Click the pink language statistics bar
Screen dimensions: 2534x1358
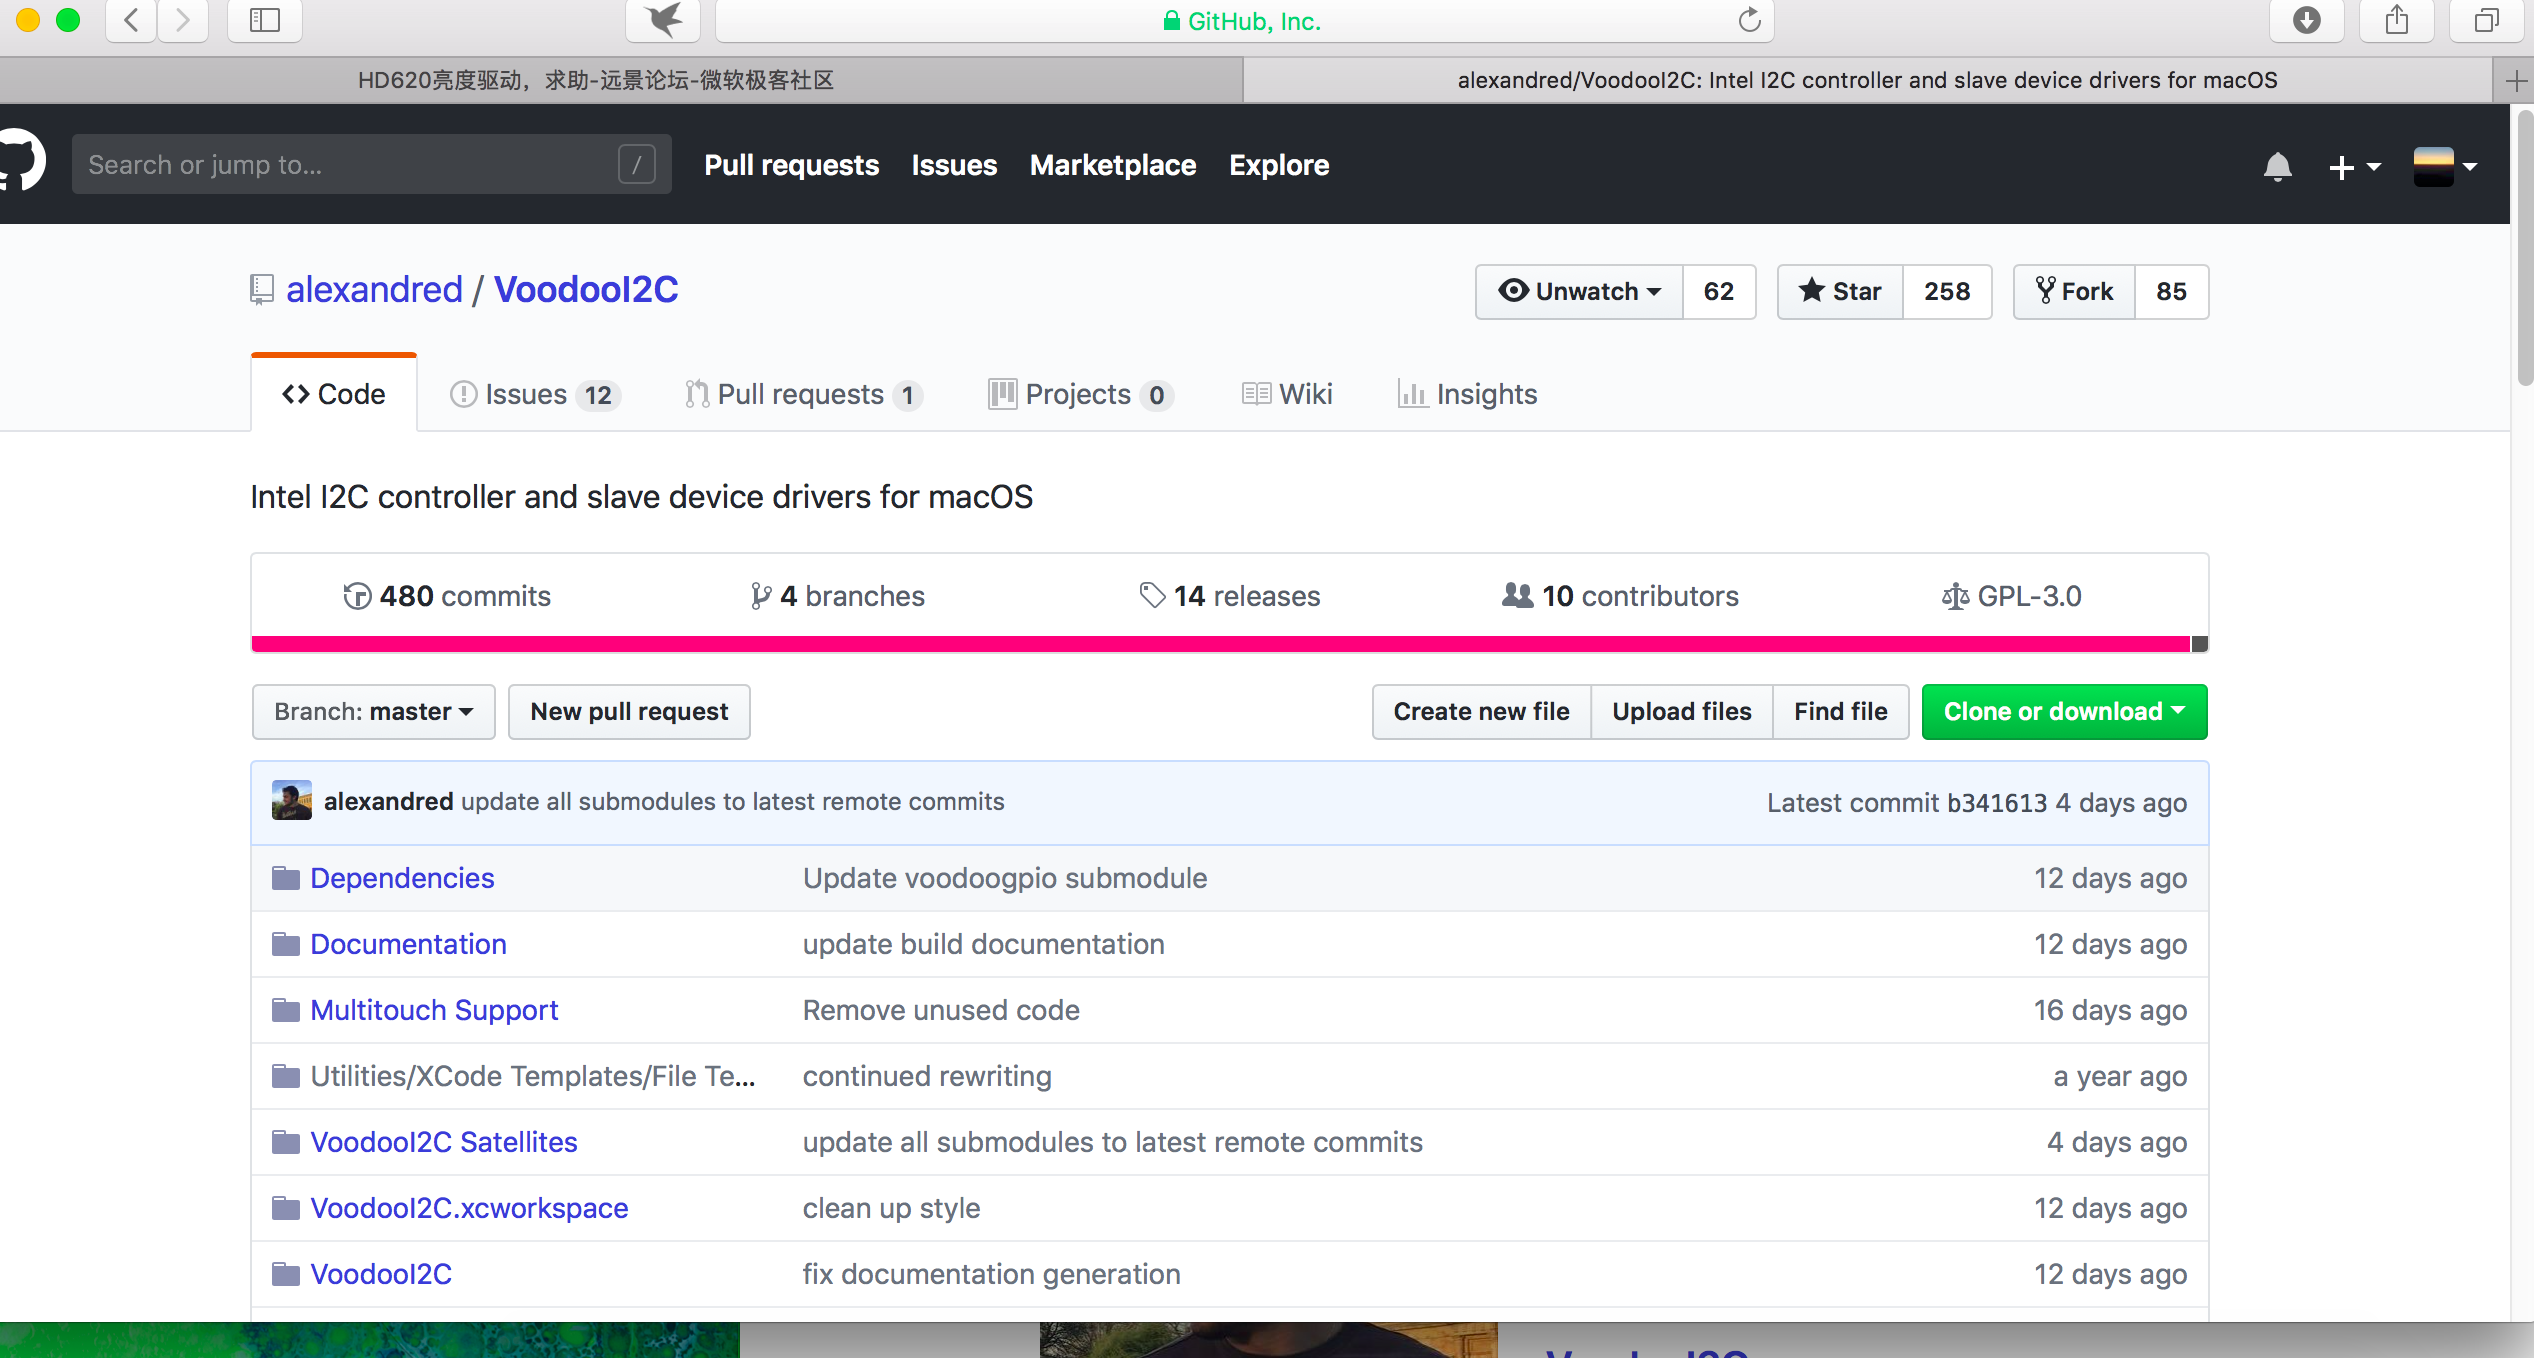(1220, 644)
